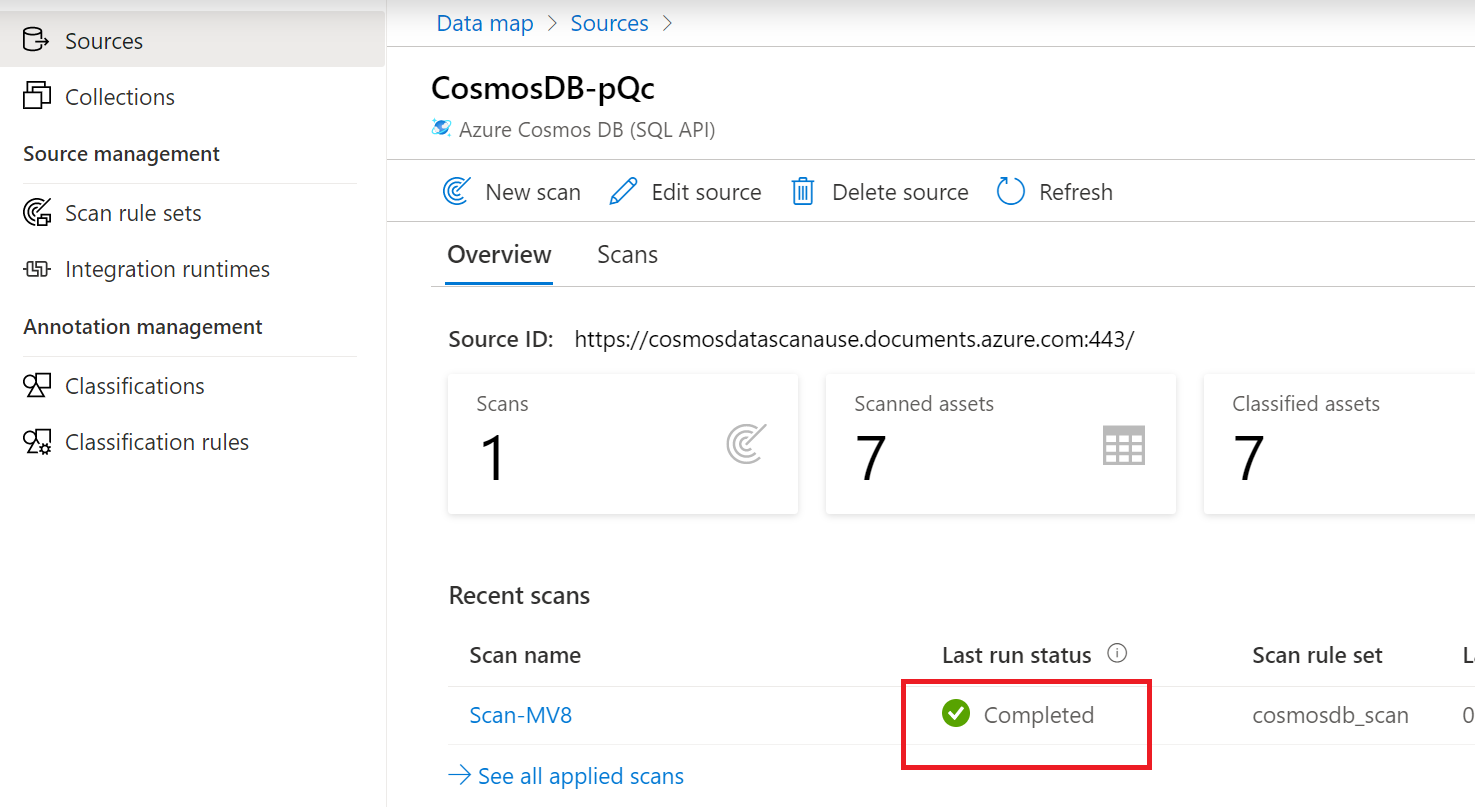This screenshot has height=807, width=1475.
Task: Navigate to Sources breadcrumb link
Action: [609, 23]
